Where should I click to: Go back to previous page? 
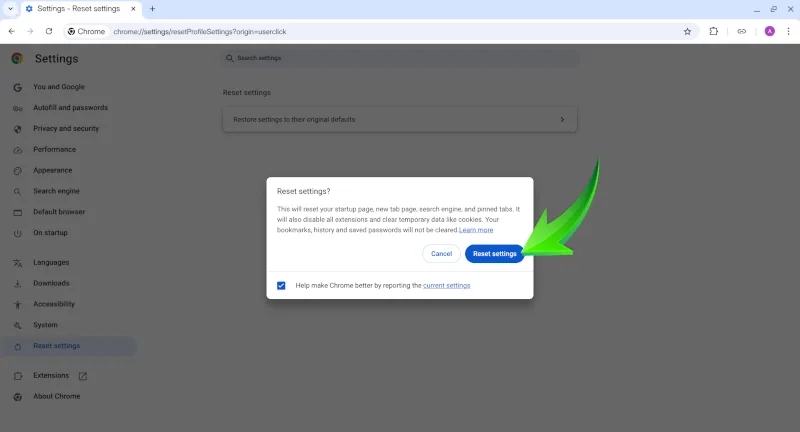coord(11,31)
